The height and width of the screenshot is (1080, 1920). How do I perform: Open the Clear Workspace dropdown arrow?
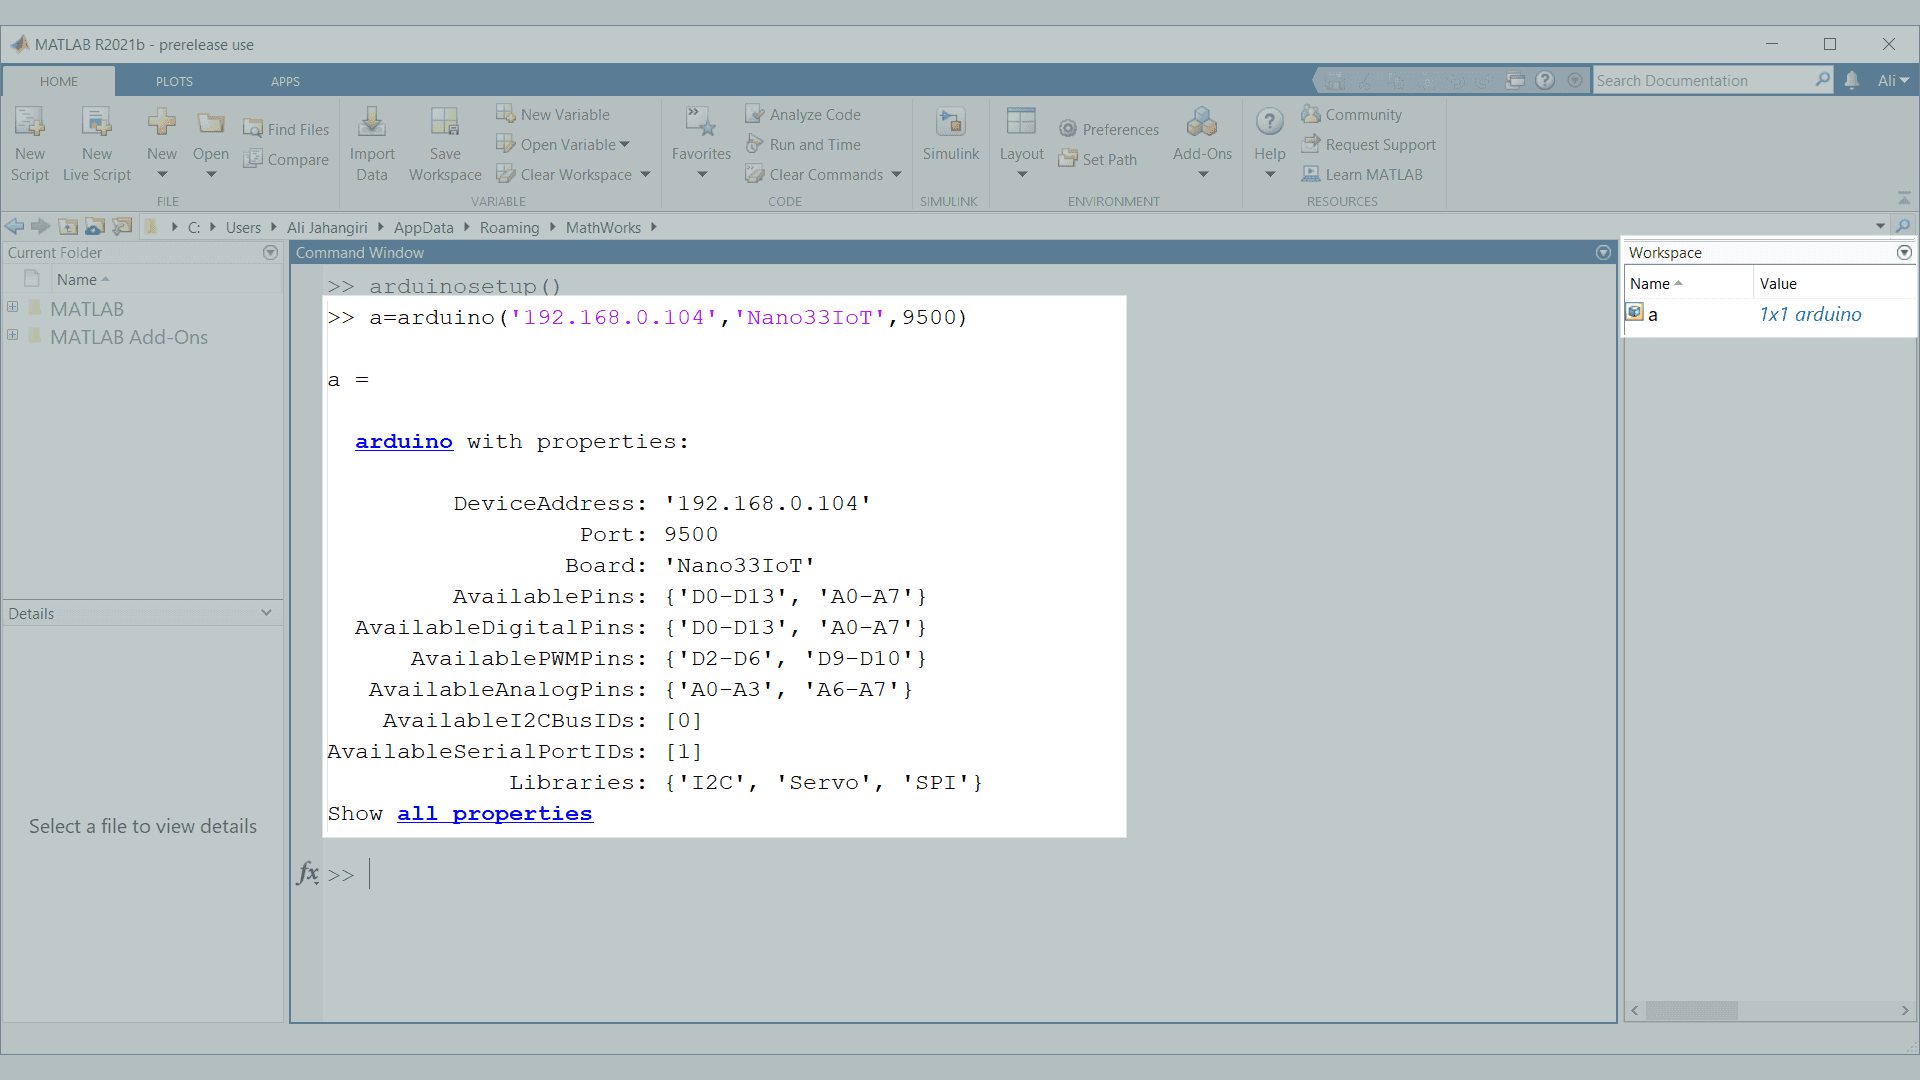645,174
